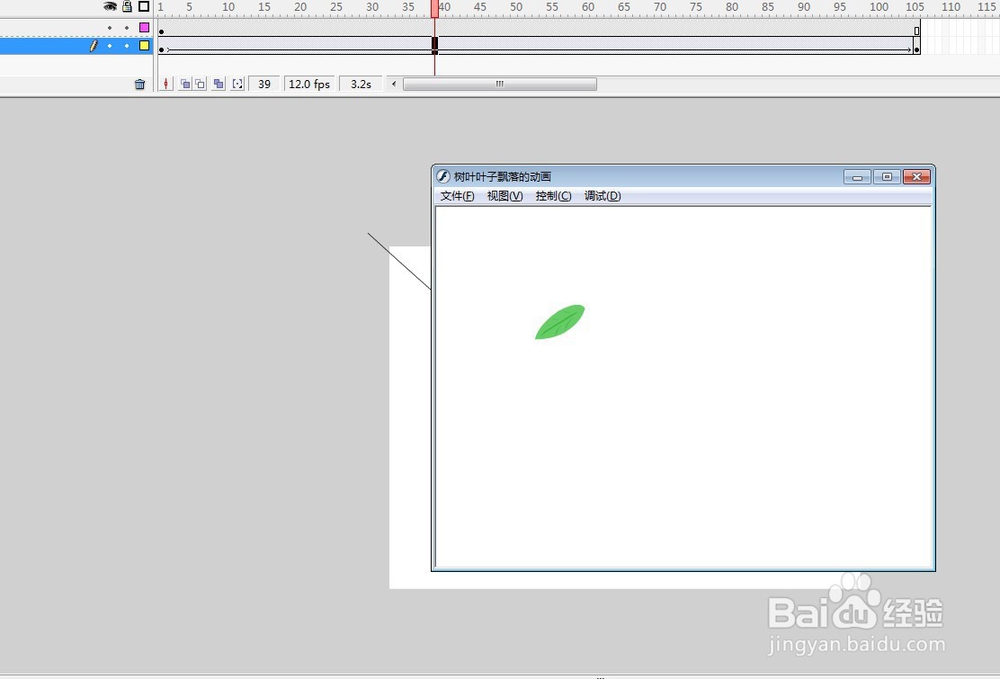Click the timeline scrollbar left arrow

tap(394, 84)
